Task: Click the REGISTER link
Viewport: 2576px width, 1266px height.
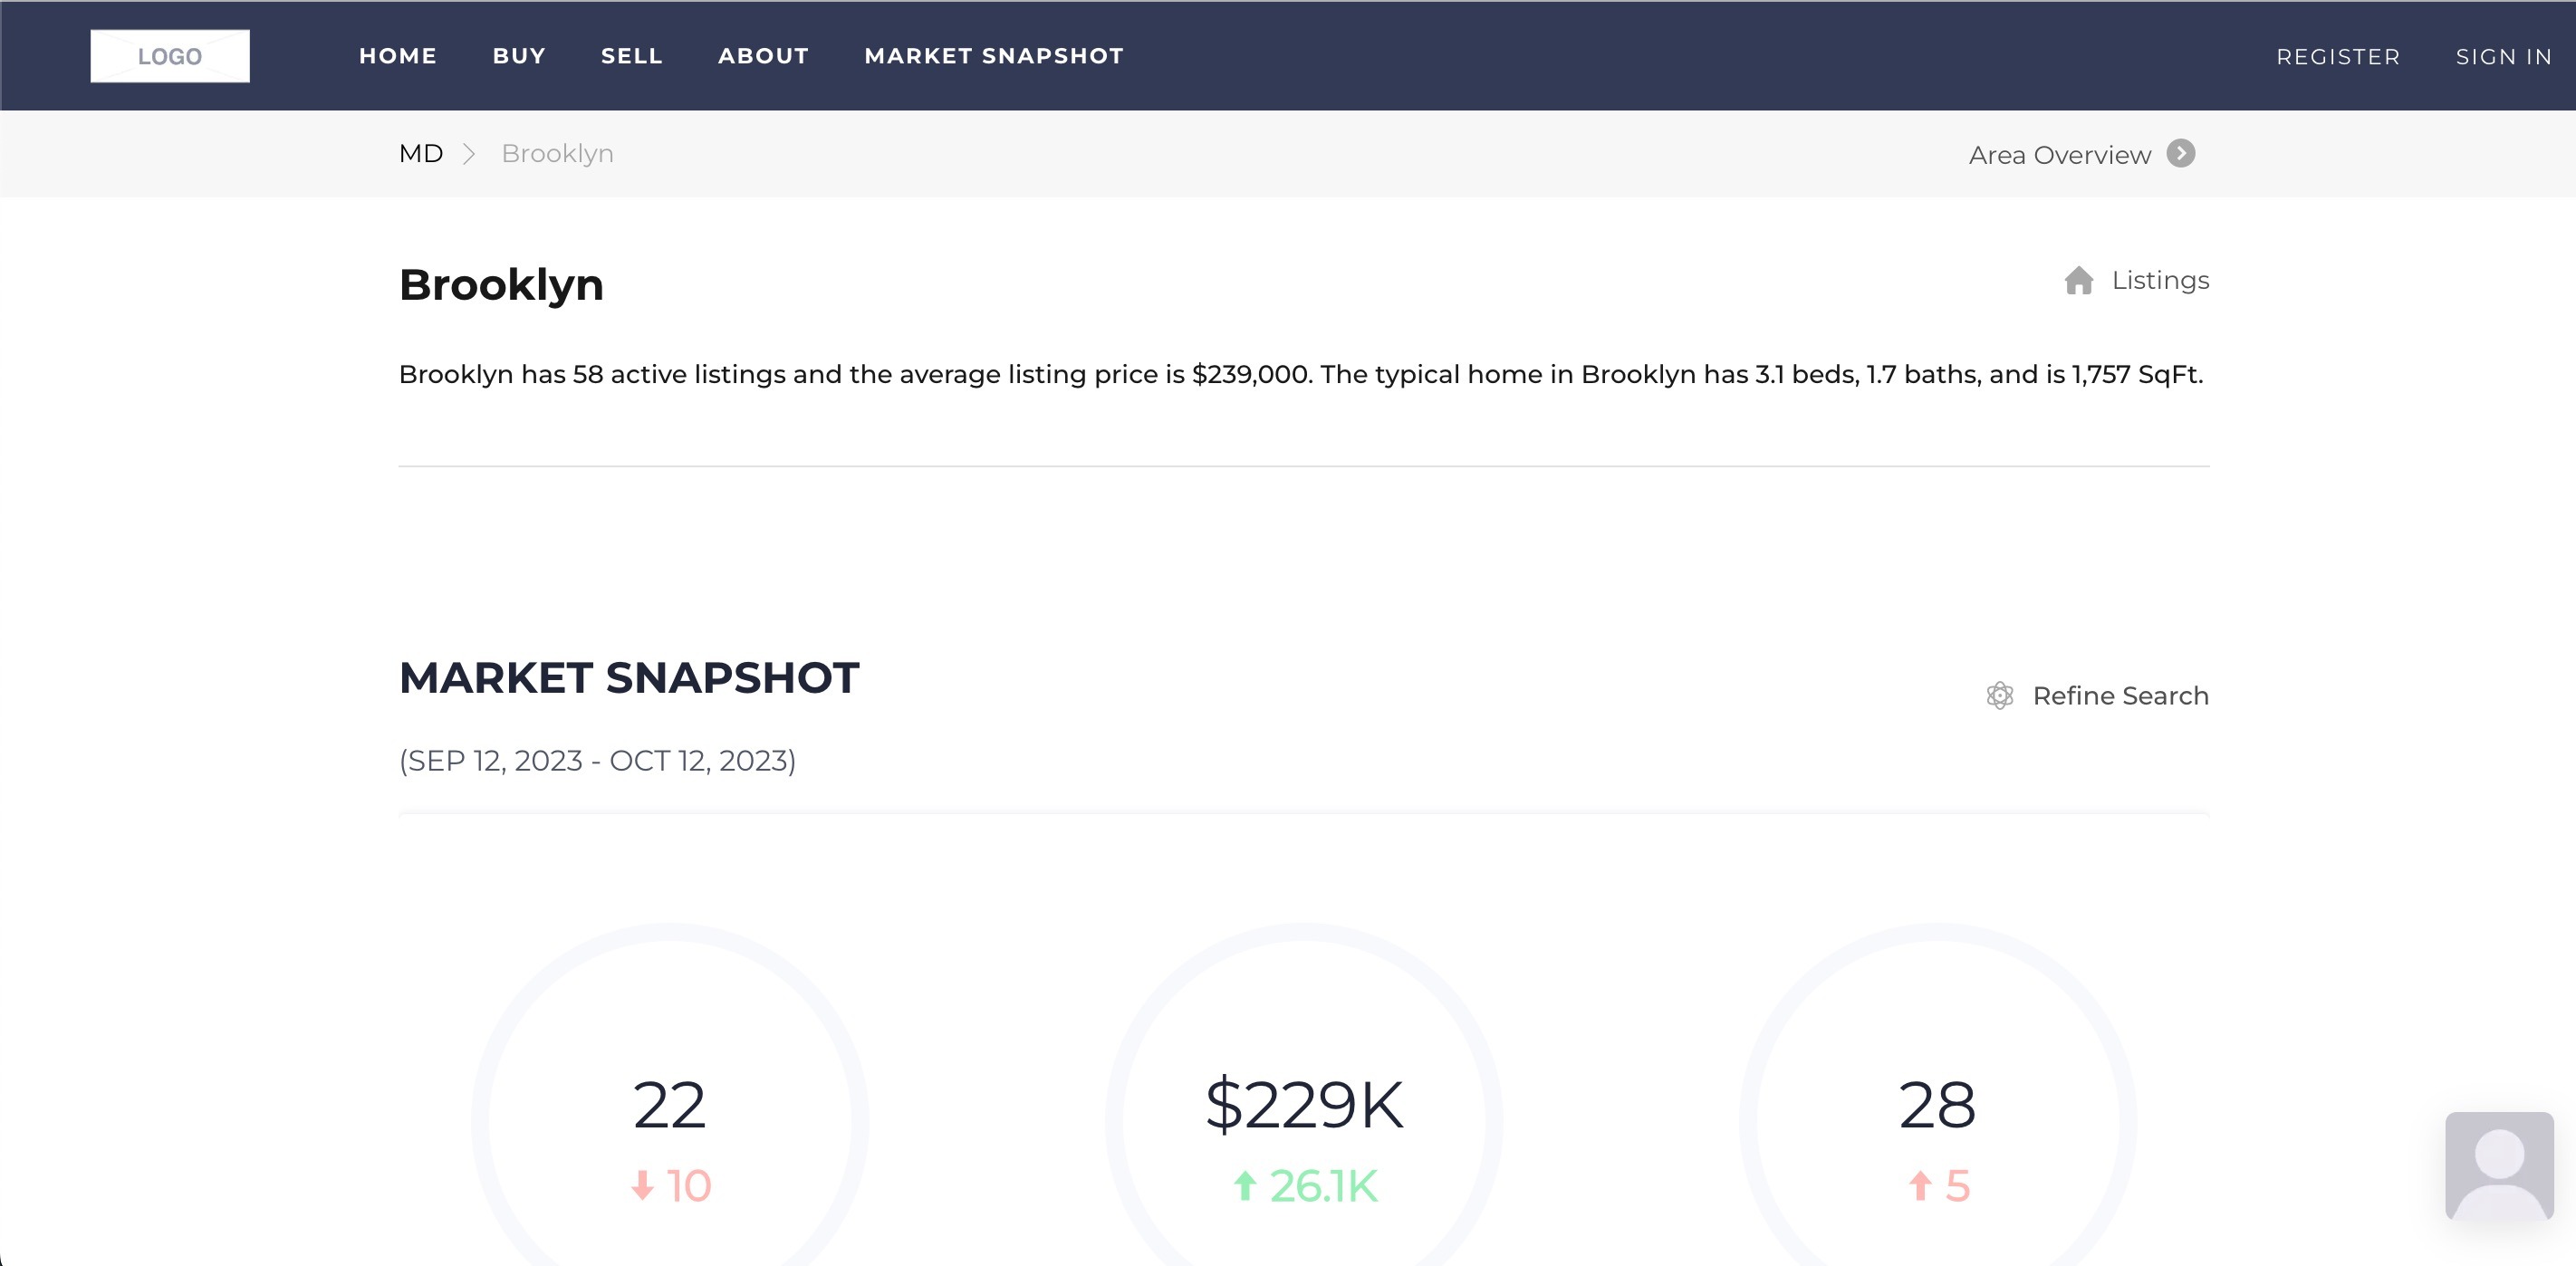Action: (x=2338, y=57)
